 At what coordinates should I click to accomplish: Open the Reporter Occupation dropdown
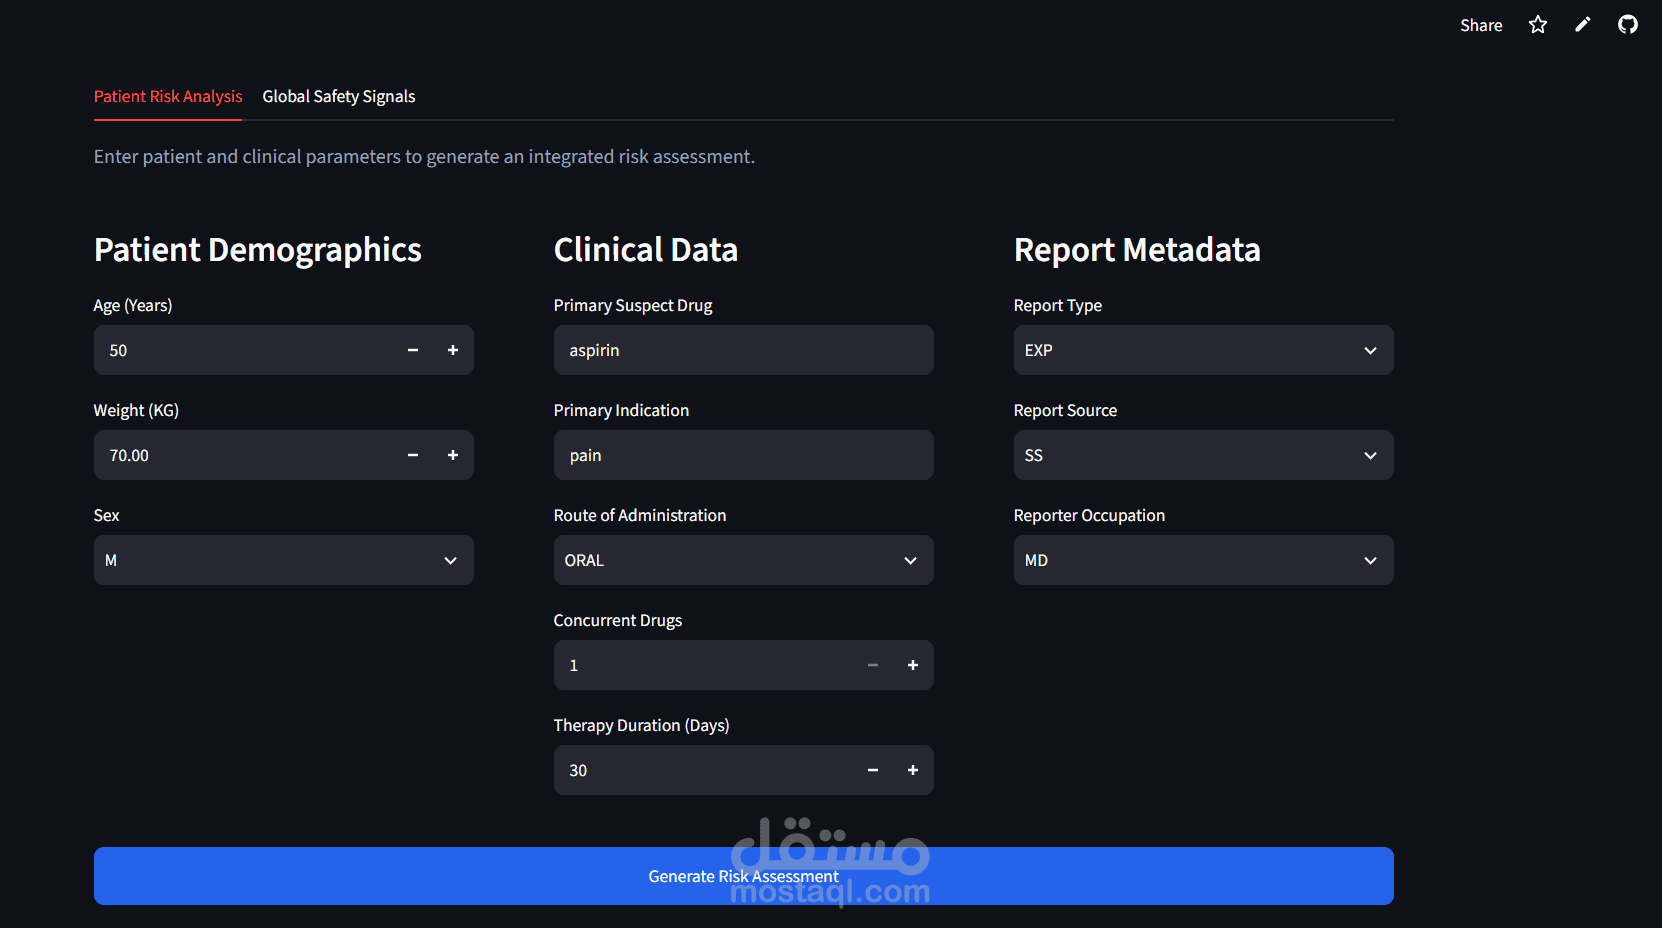(x=1204, y=560)
